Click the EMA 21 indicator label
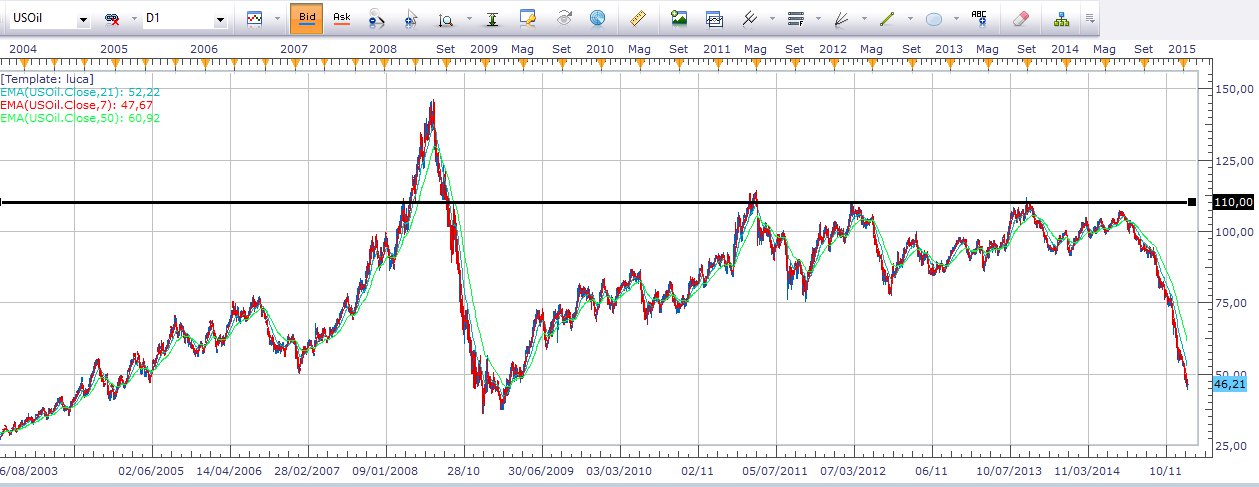This screenshot has width=1259, height=487. tap(80, 91)
